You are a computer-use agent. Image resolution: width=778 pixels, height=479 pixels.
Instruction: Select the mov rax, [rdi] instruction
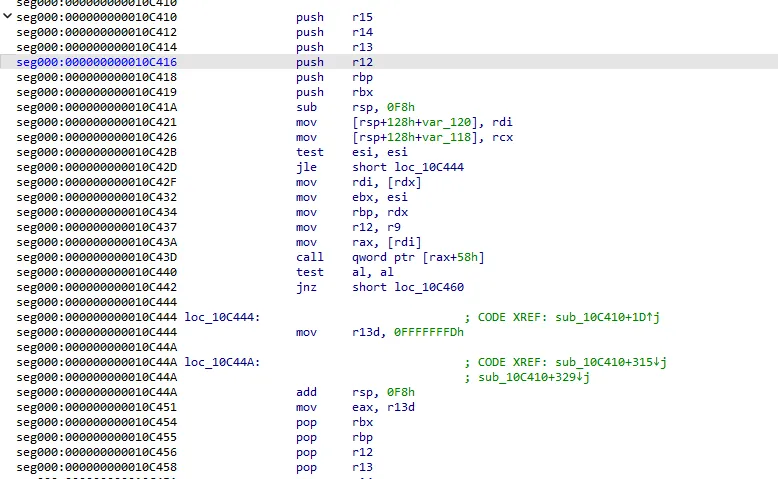click(358, 242)
